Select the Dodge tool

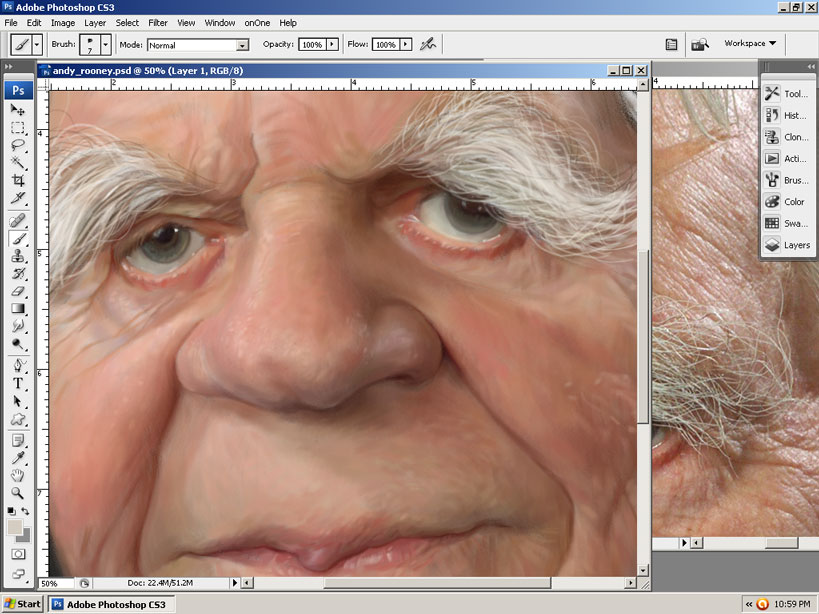tap(18, 344)
